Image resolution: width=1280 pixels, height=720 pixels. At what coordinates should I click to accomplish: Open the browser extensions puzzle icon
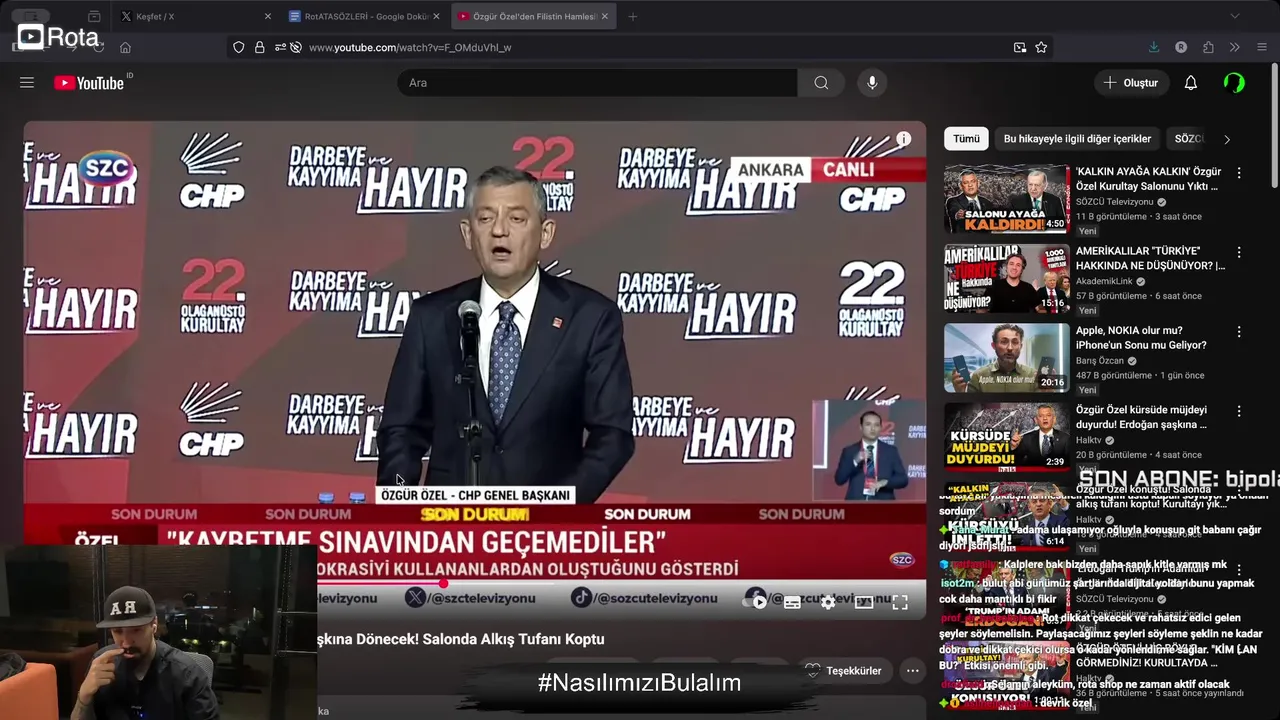[x=1208, y=47]
